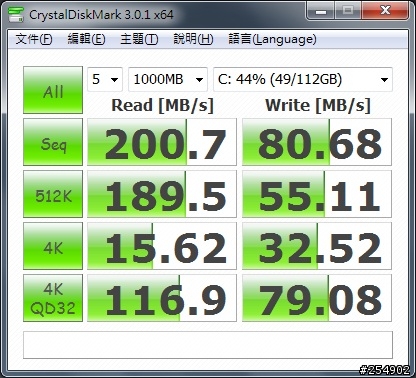Minimize the CrystalDiskMark window
416x378 pixels.
[321, 11]
